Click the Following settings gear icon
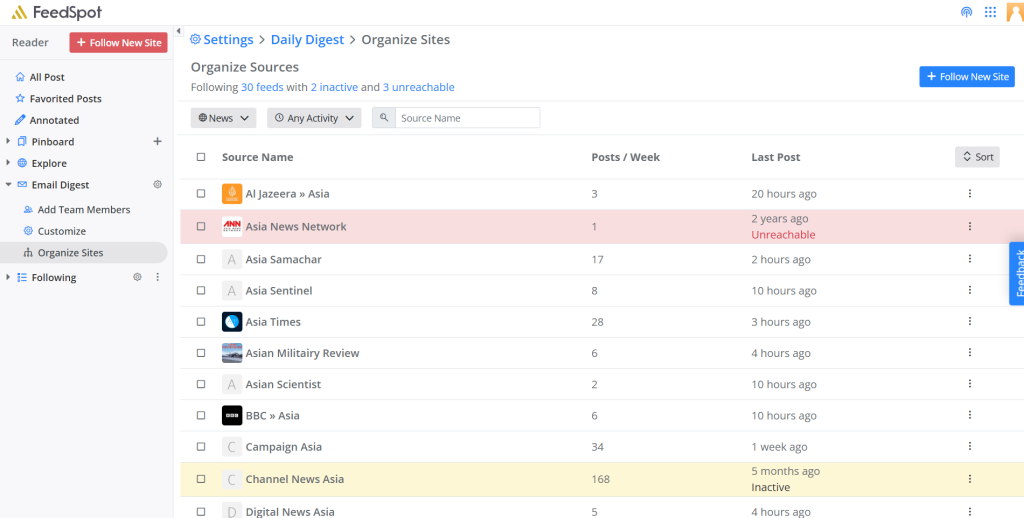 pyautogui.click(x=138, y=277)
